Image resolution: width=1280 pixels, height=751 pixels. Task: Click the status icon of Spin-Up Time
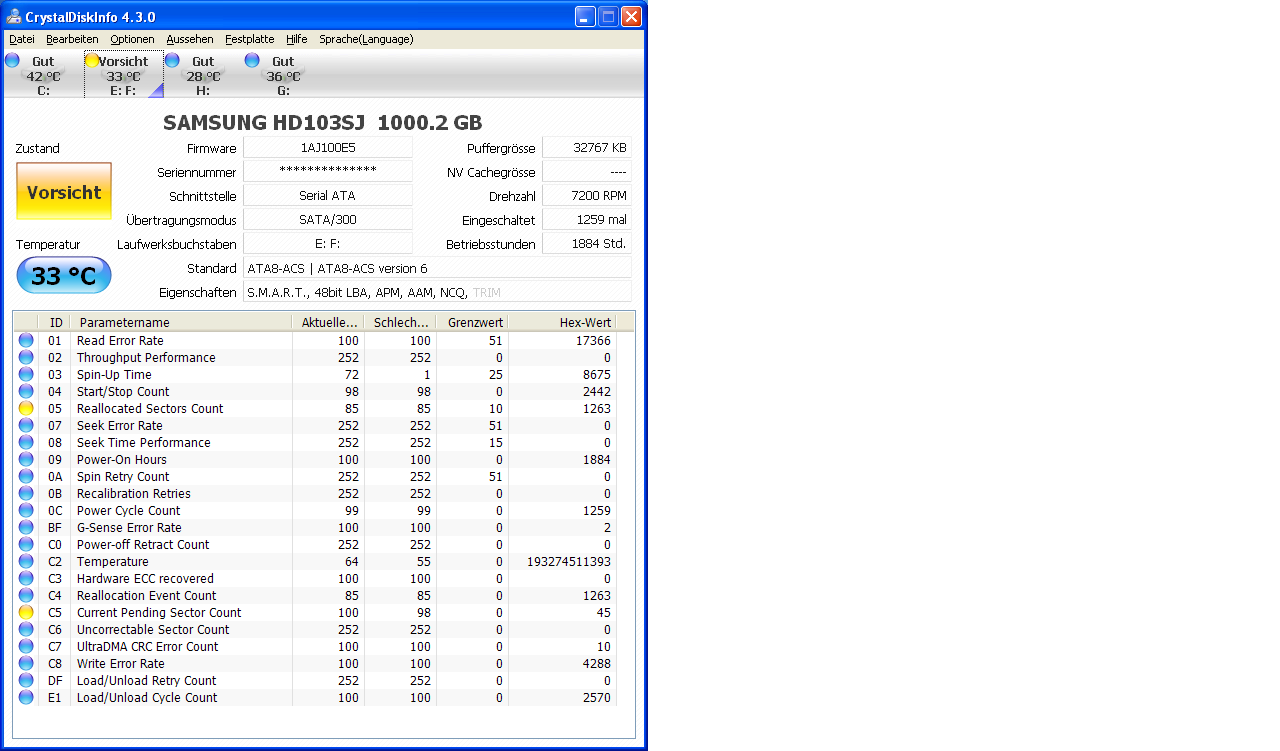(26, 375)
